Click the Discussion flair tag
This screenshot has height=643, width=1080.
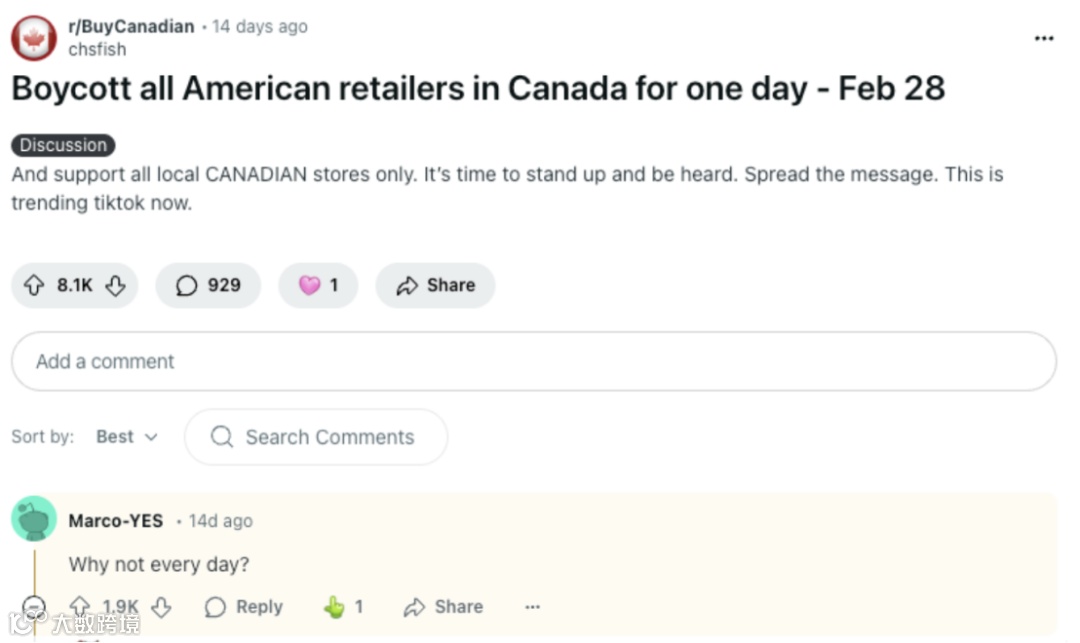63,145
